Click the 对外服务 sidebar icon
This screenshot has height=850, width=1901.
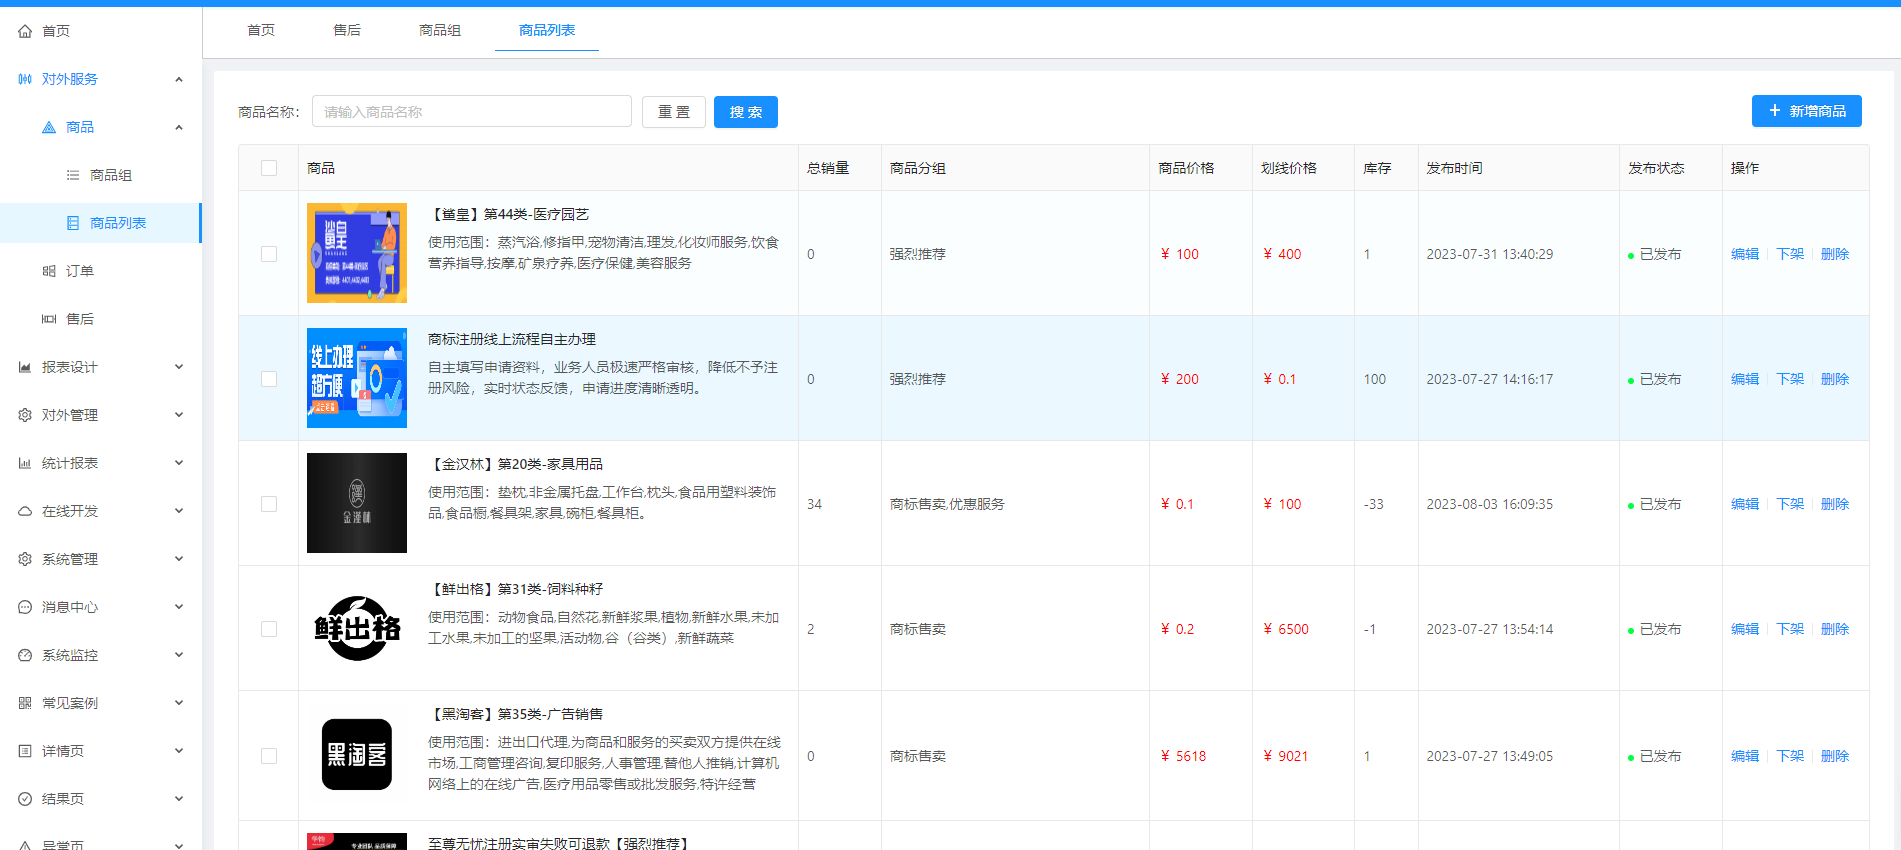(x=25, y=79)
